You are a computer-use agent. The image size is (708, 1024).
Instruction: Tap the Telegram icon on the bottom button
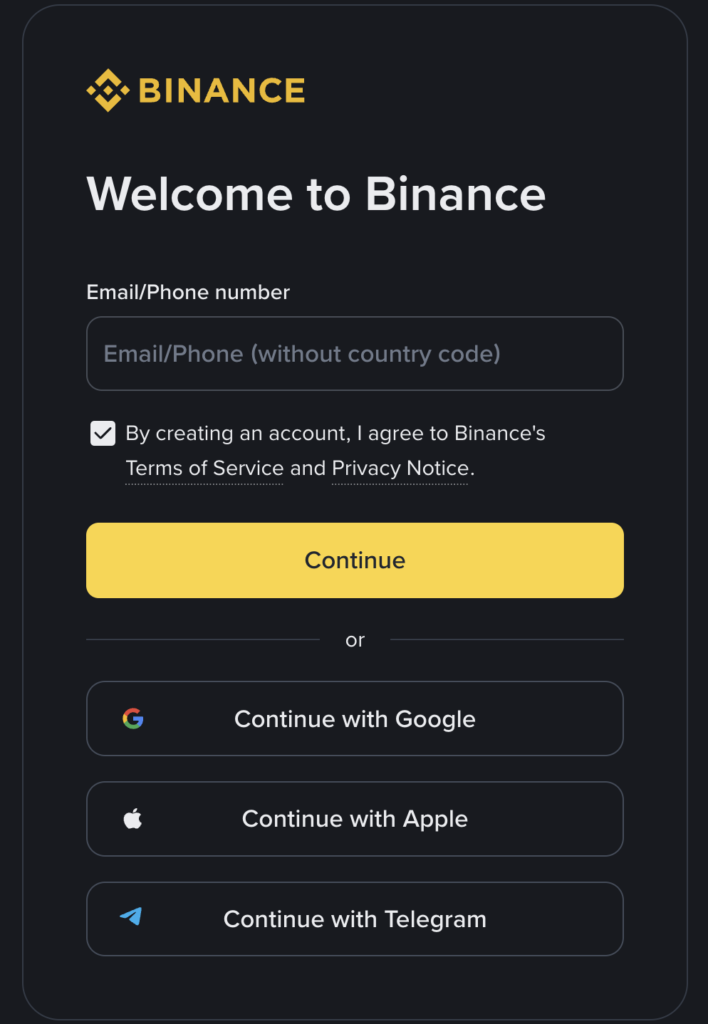pyautogui.click(x=132, y=919)
